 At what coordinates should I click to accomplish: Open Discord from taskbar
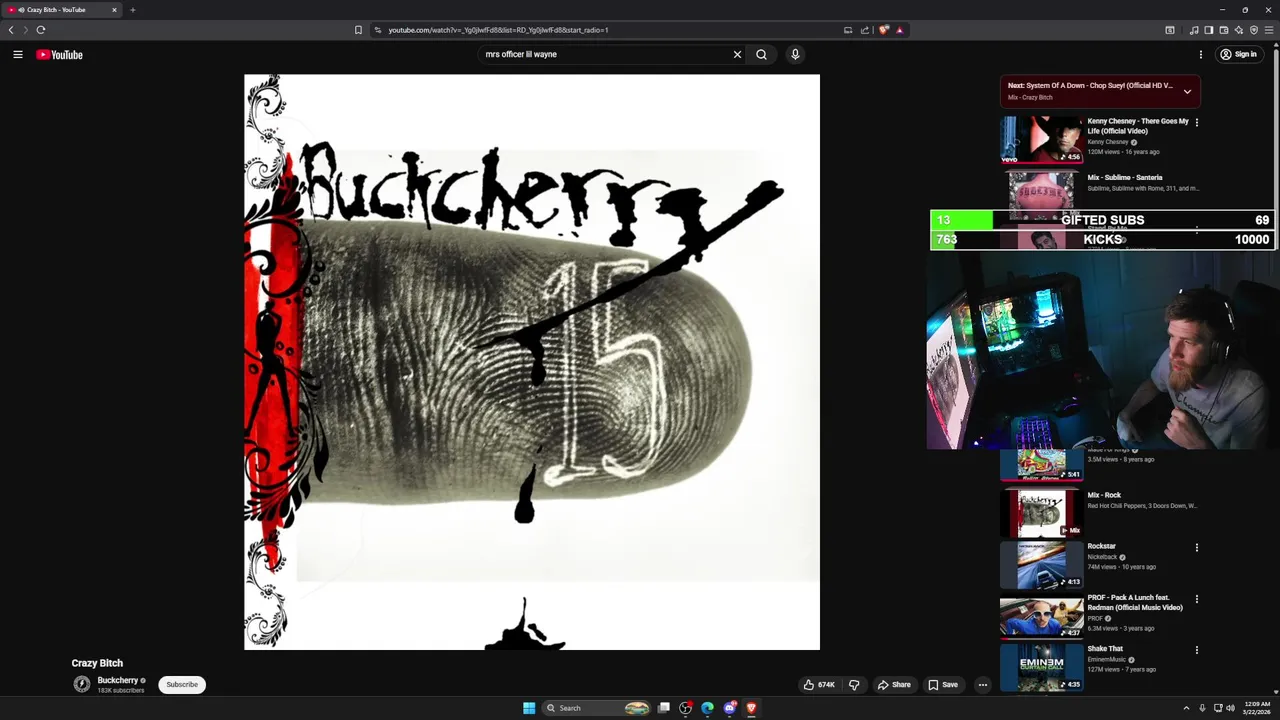click(730, 708)
